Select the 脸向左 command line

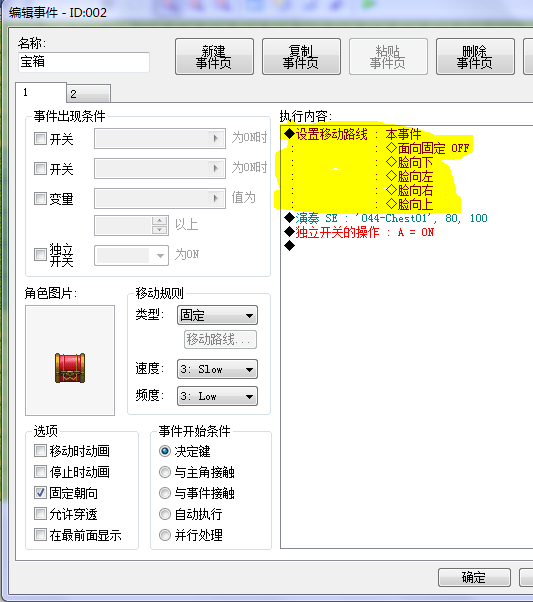coord(410,176)
